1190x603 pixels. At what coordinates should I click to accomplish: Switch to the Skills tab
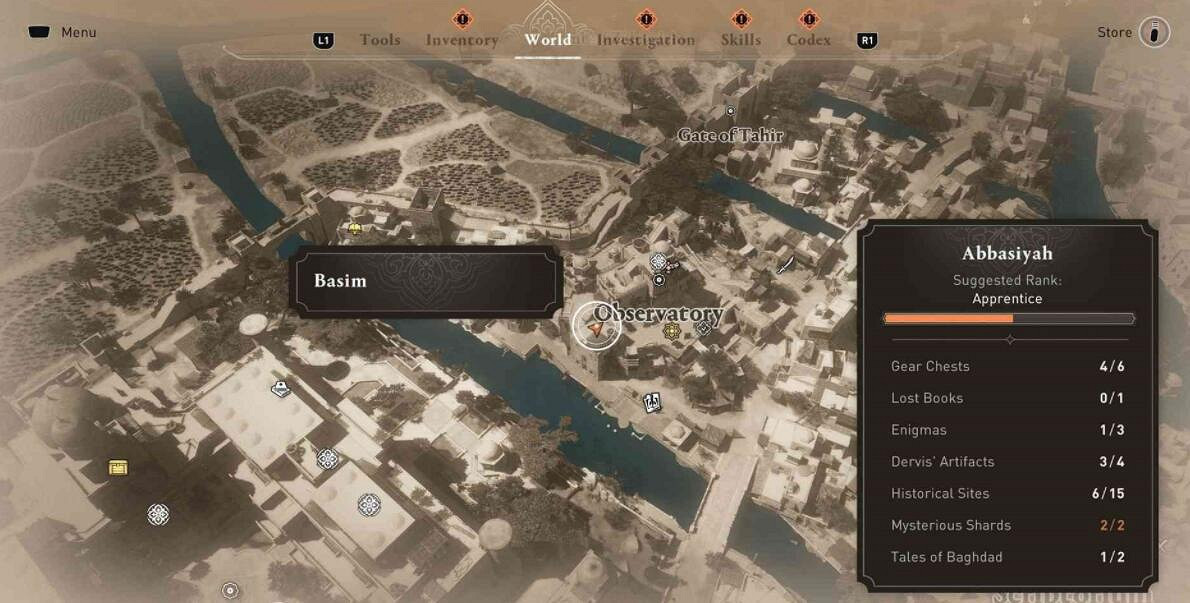pyautogui.click(x=741, y=39)
